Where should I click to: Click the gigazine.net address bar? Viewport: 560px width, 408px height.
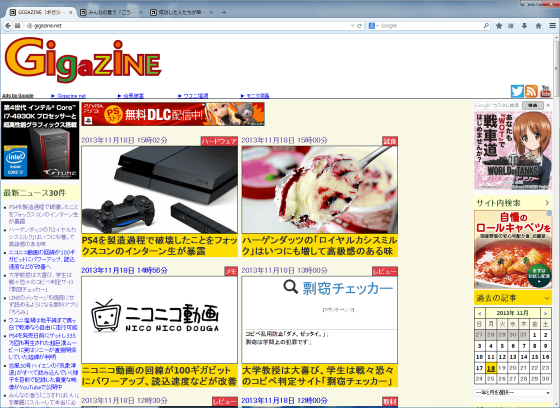click(189, 26)
